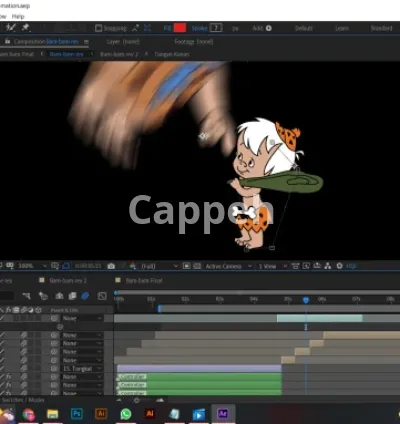The height and width of the screenshot is (424, 400).
Task: Take a snapshot with the camera icon
Action: [x=111, y=266]
